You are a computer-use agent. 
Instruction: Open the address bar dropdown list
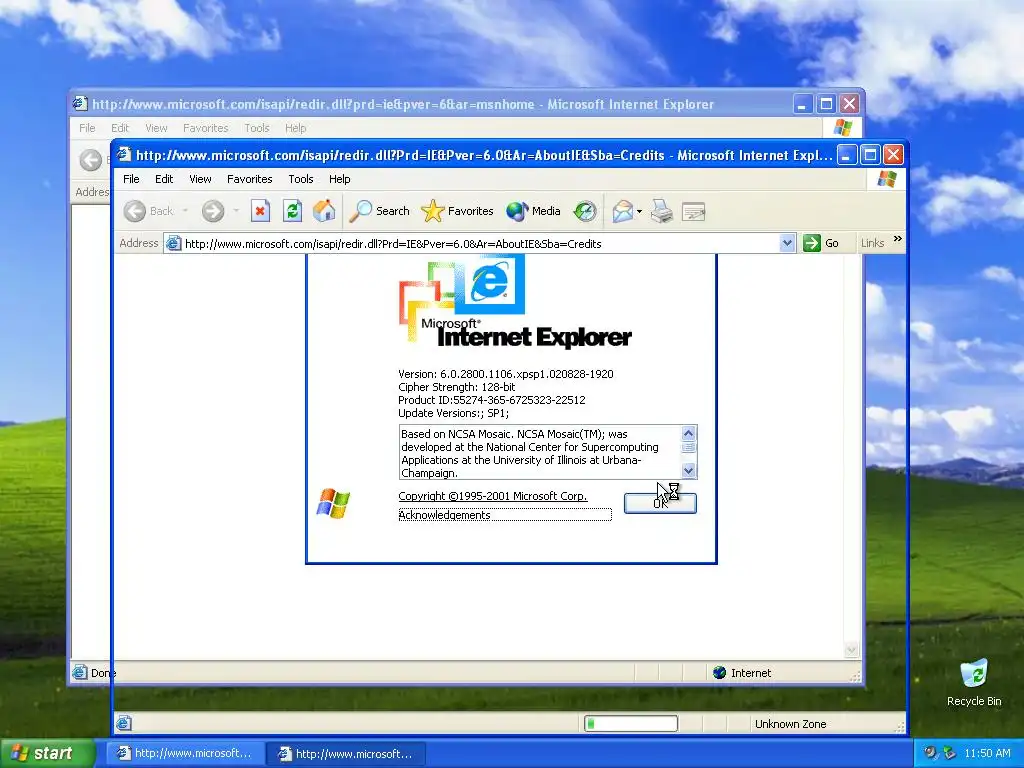tap(787, 244)
